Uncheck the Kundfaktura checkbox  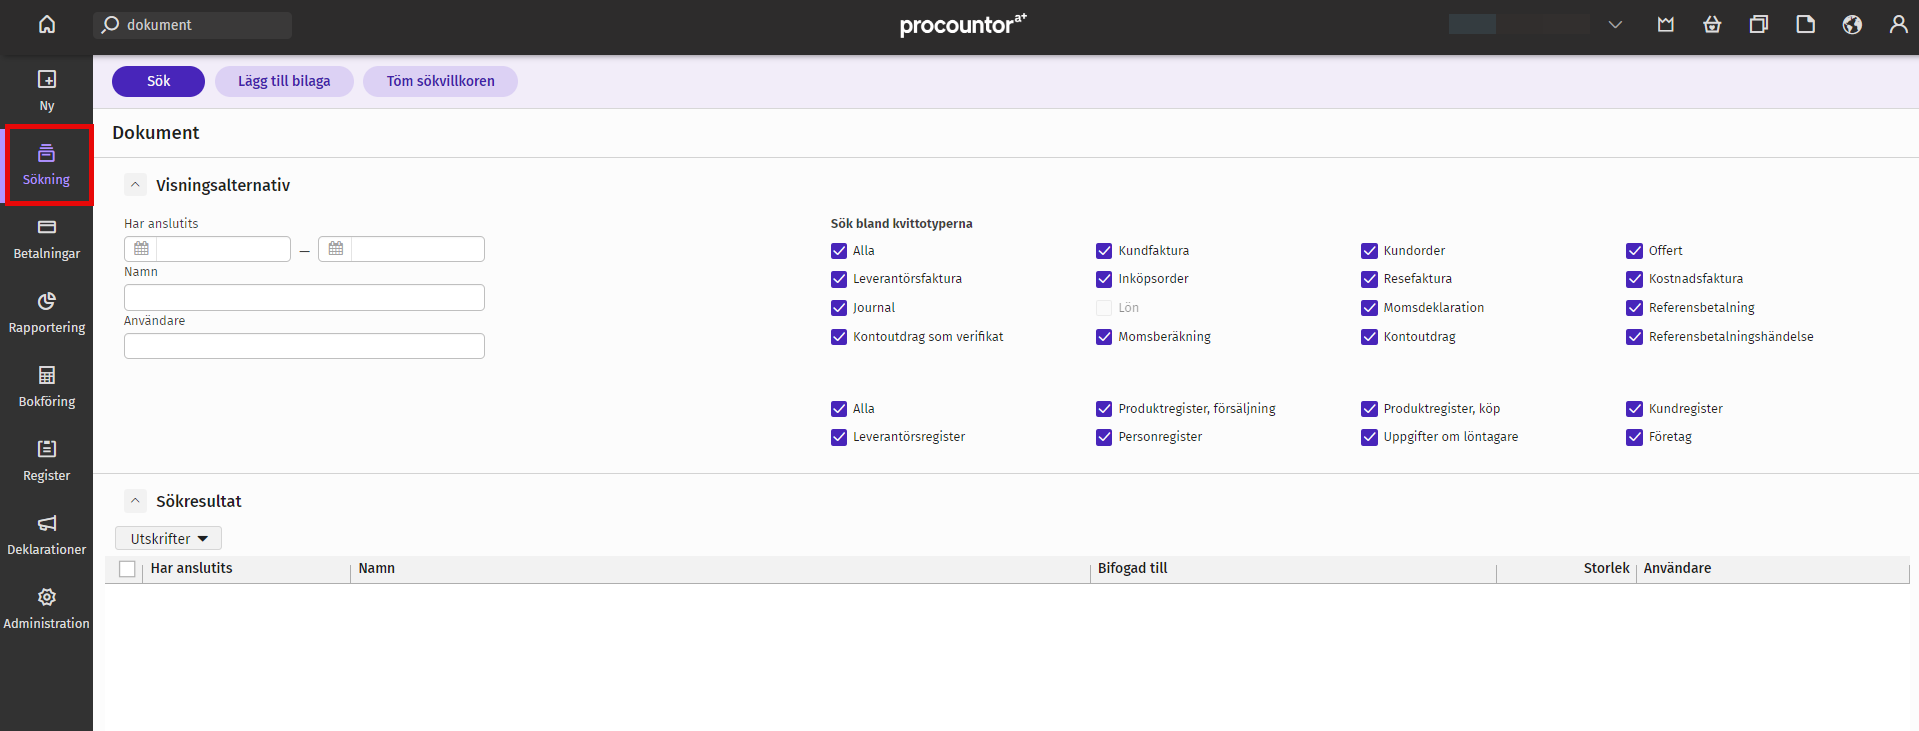pyautogui.click(x=1104, y=251)
